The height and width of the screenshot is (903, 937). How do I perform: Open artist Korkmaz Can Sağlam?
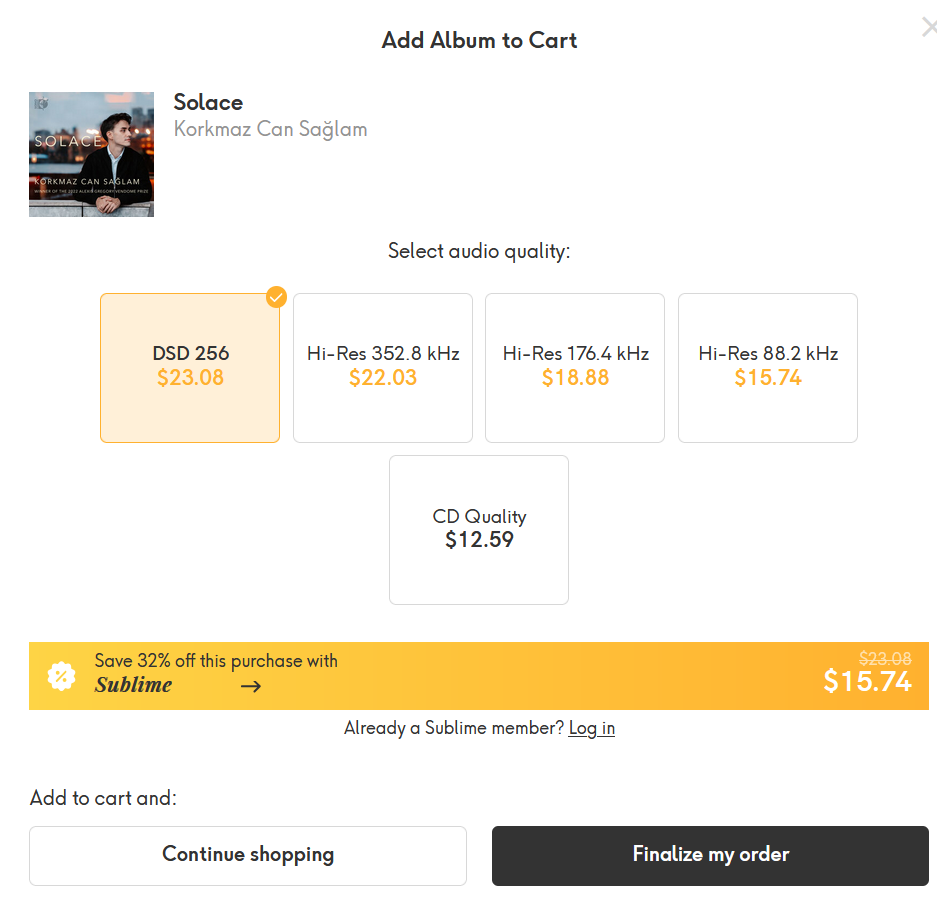click(x=270, y=129)
